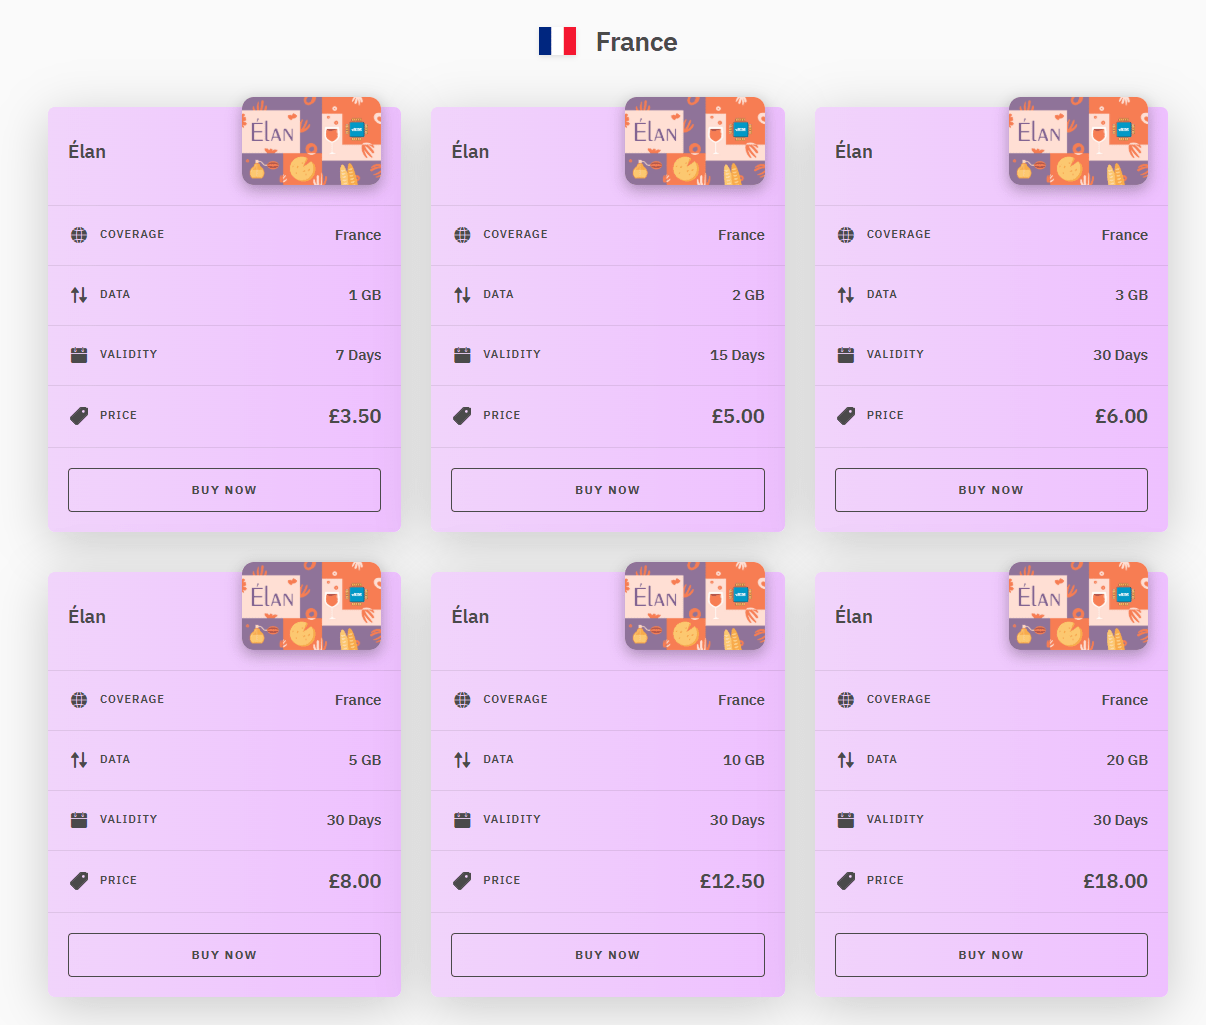This screenshot has width=1206, height=1025.
Task: Purchase the 5 GB £8.00 plan
Action: pos(224,955)
